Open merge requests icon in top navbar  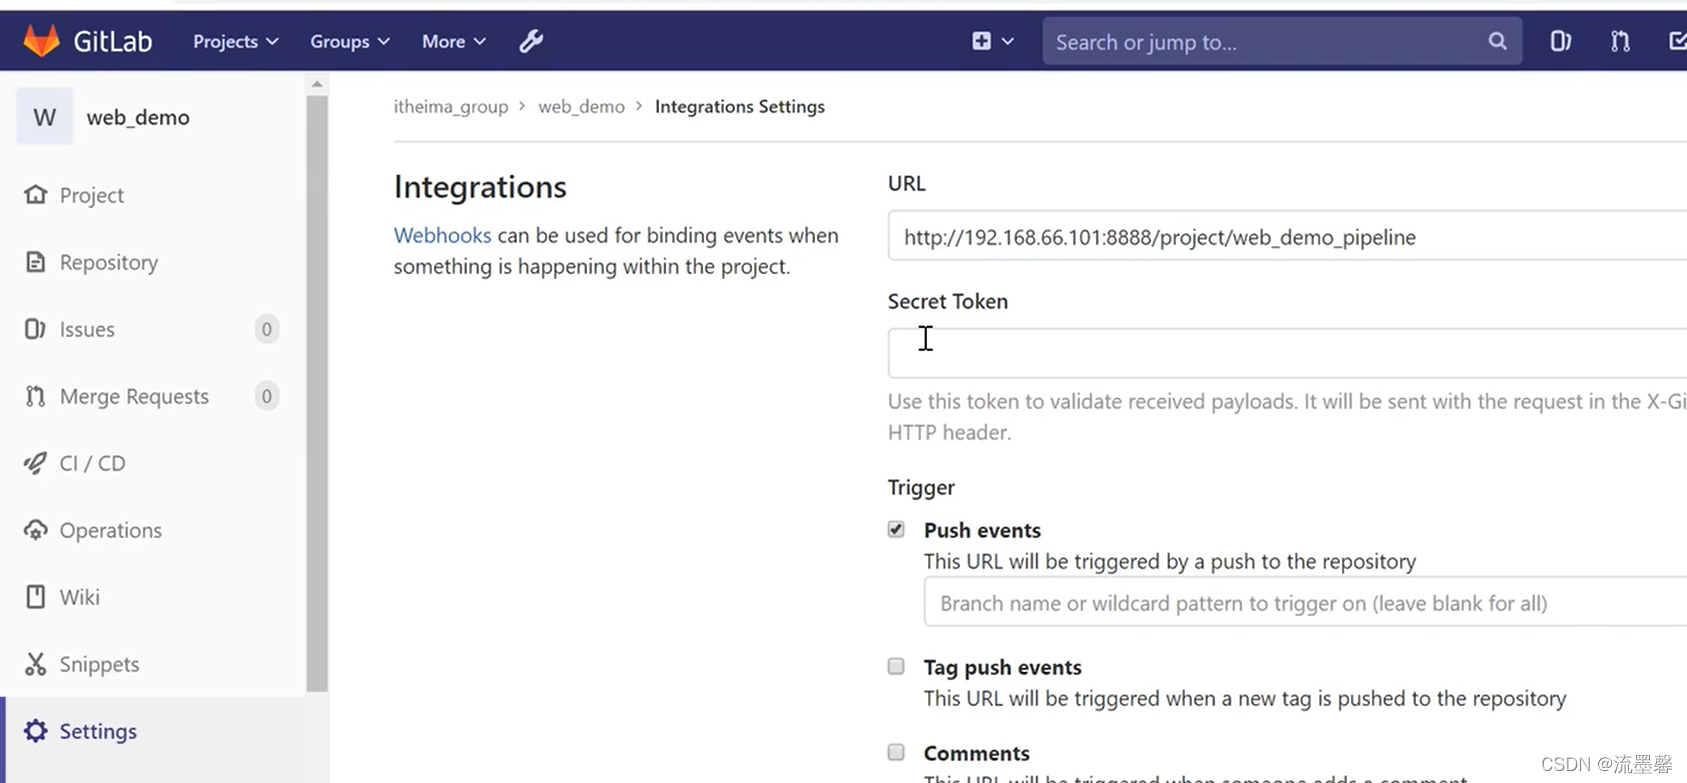tap(1620, 41)
